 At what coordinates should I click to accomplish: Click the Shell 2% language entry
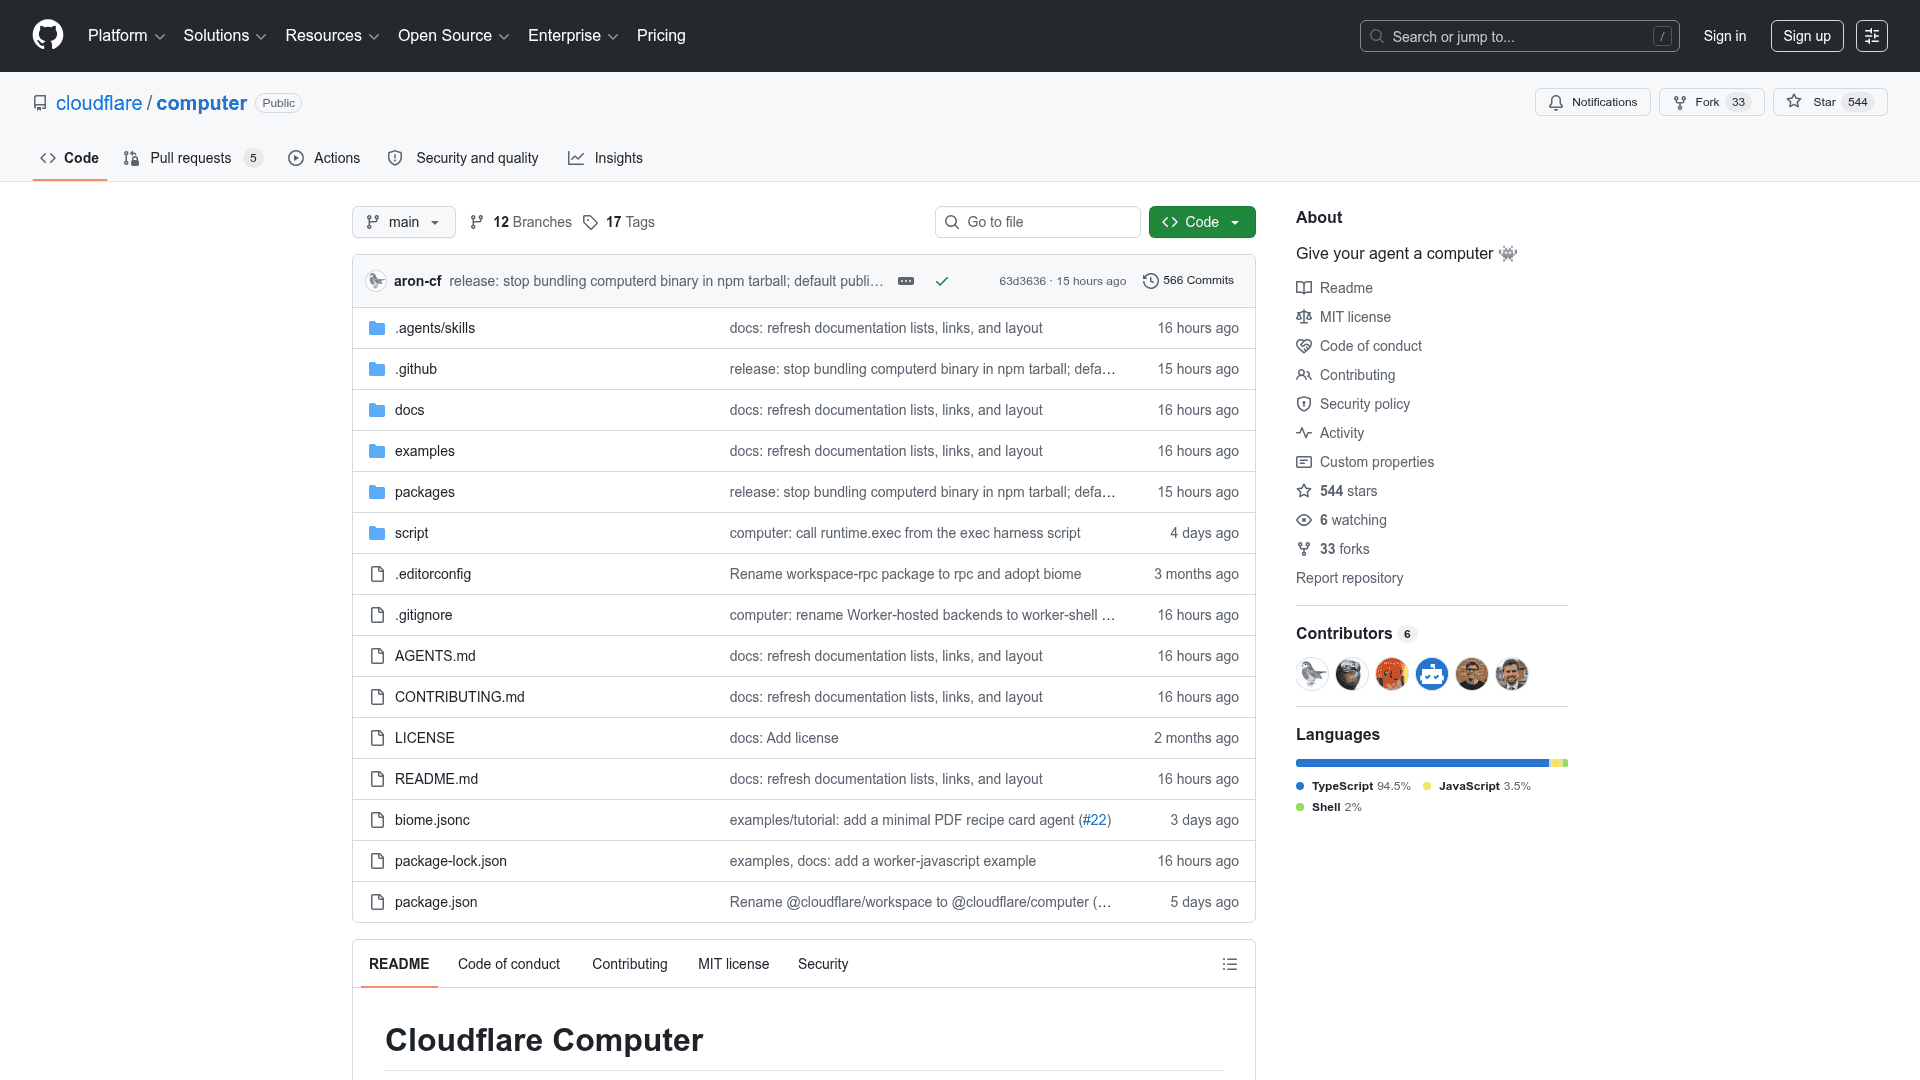(1329, 807)
